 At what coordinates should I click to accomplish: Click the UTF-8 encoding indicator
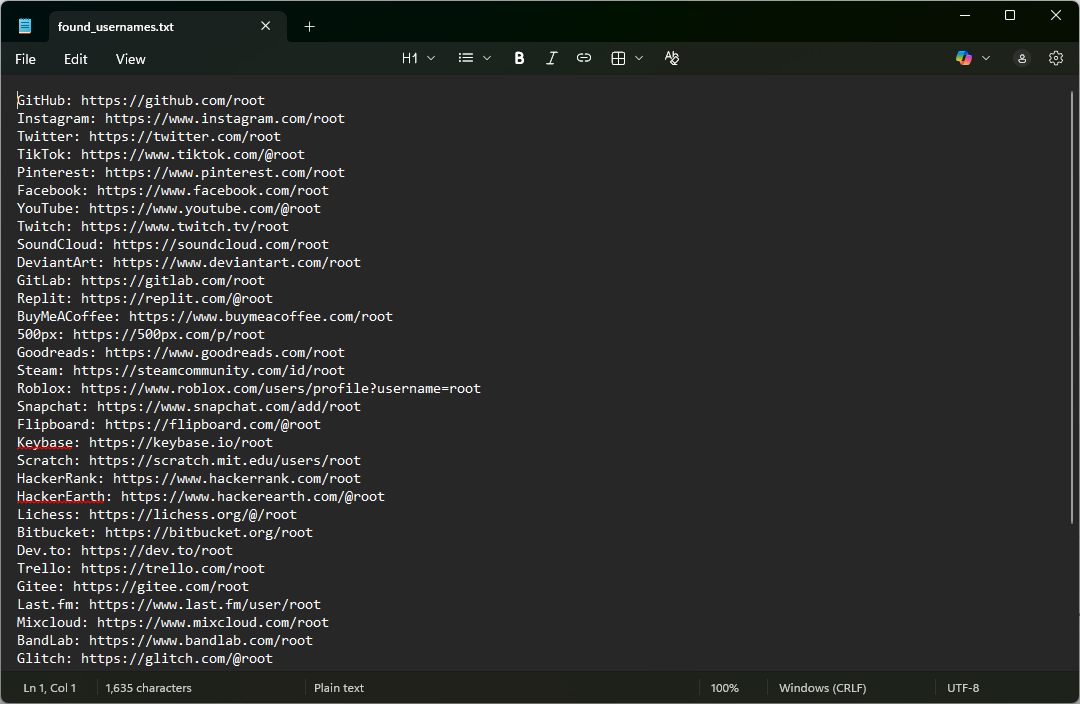(963, 688)
